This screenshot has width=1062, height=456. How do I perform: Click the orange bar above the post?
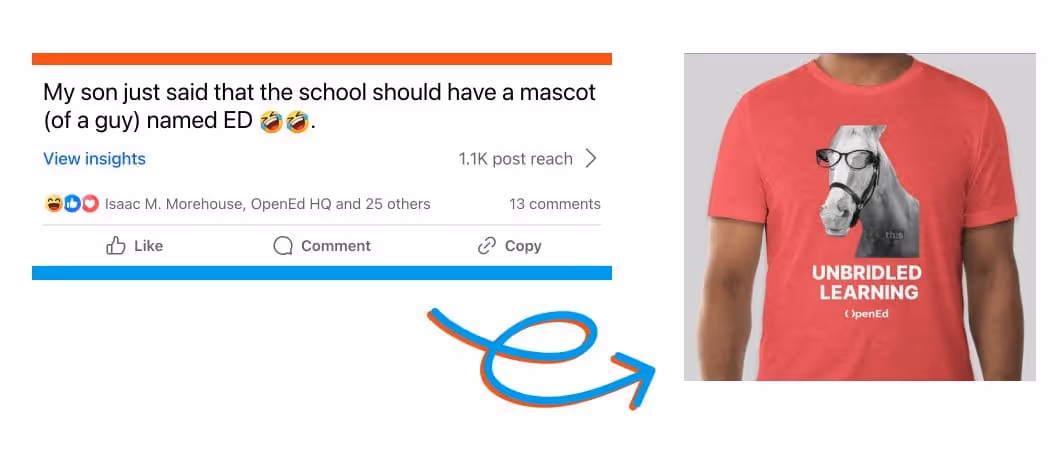pyautogui.click(x=322, y=59)
